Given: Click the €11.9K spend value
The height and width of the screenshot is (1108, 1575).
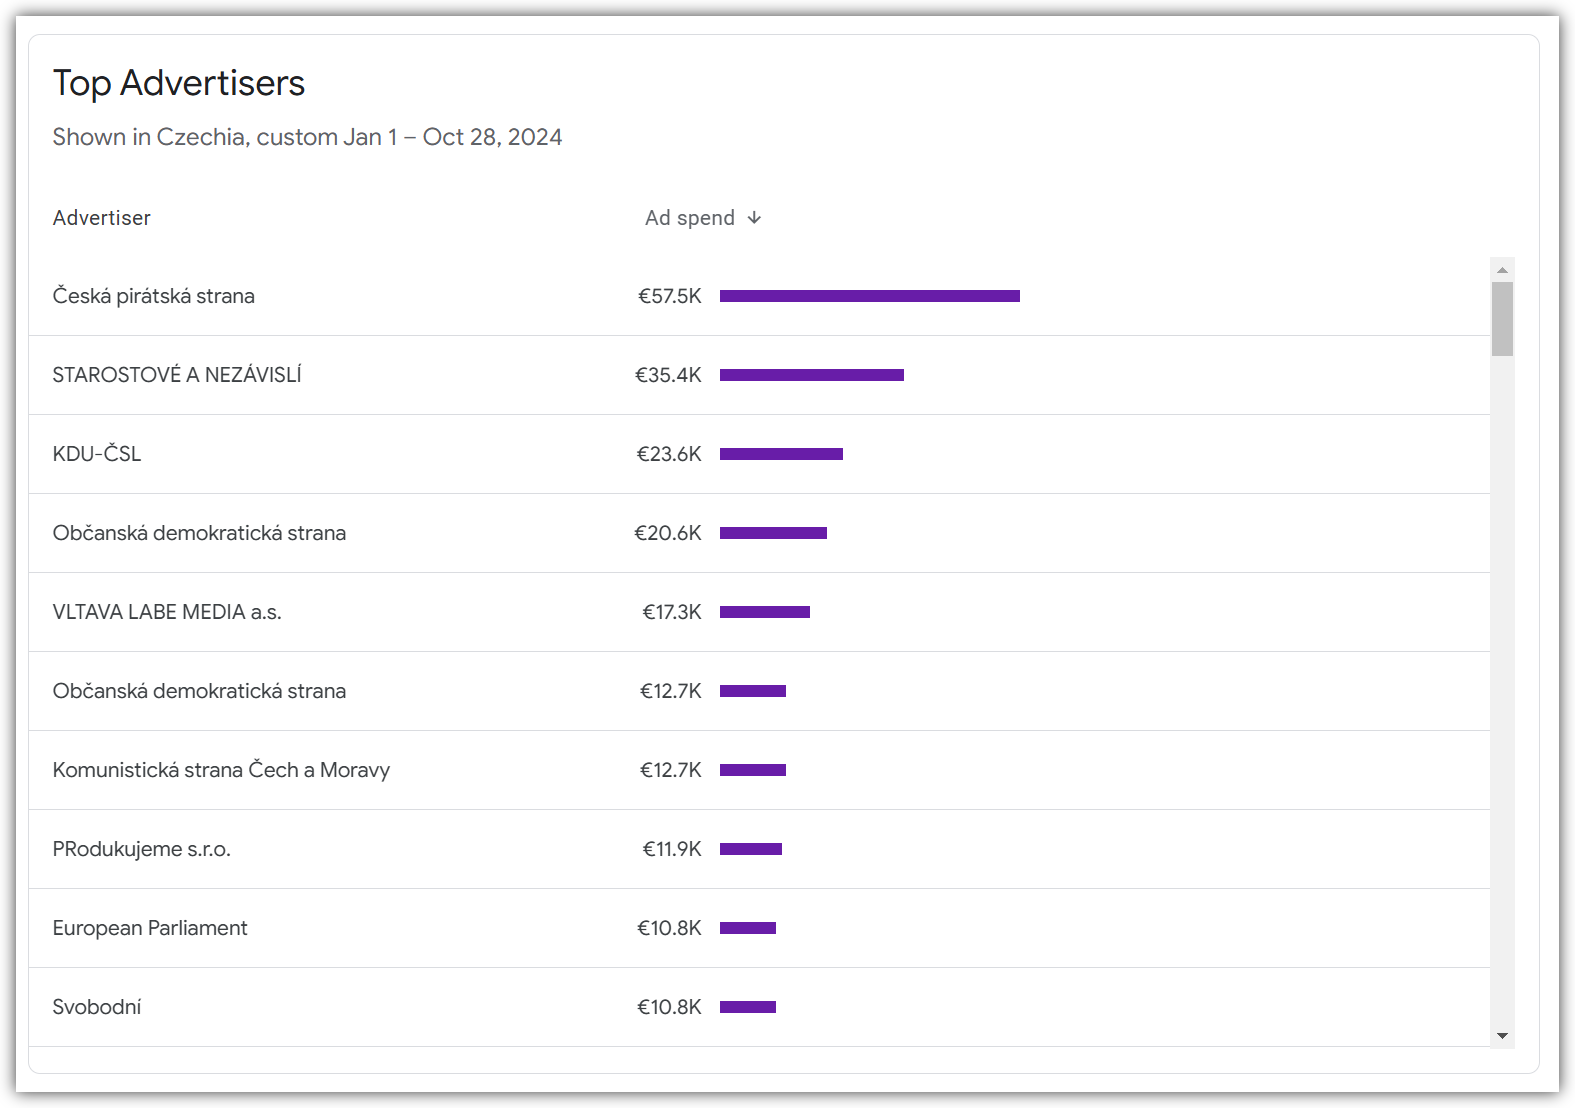Looking at the screenshot, I should click(x=672, y=849).
